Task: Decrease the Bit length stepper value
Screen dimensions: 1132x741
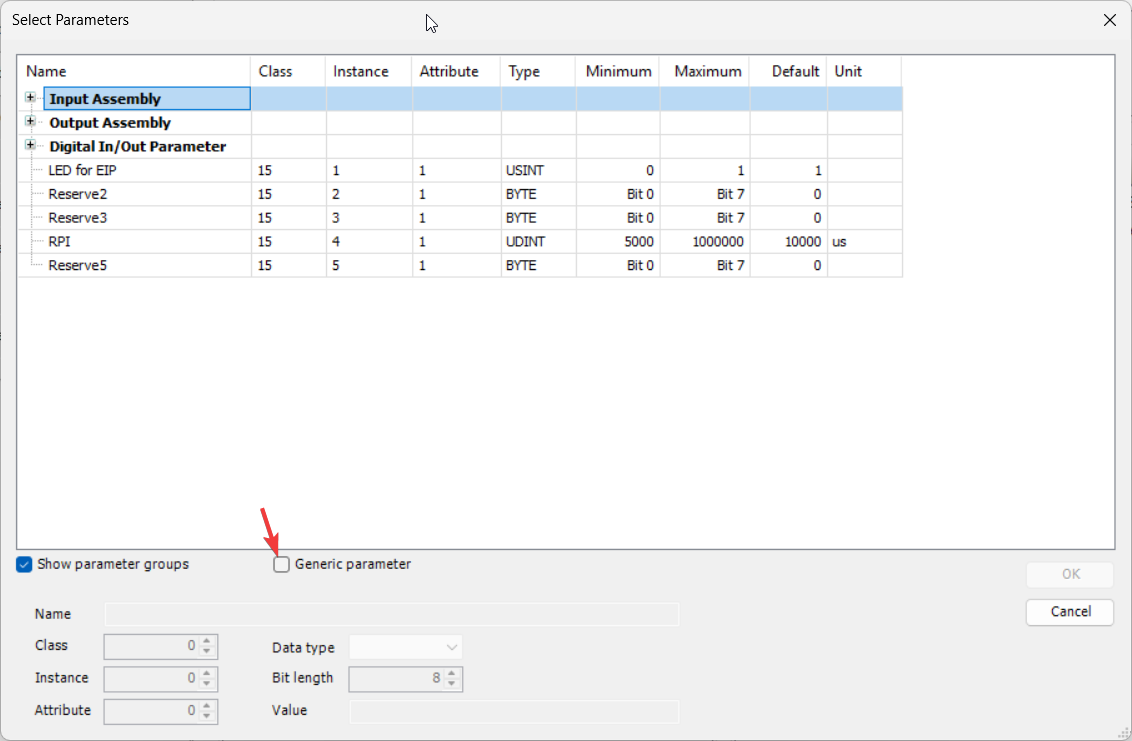Action: pos(452,685)
